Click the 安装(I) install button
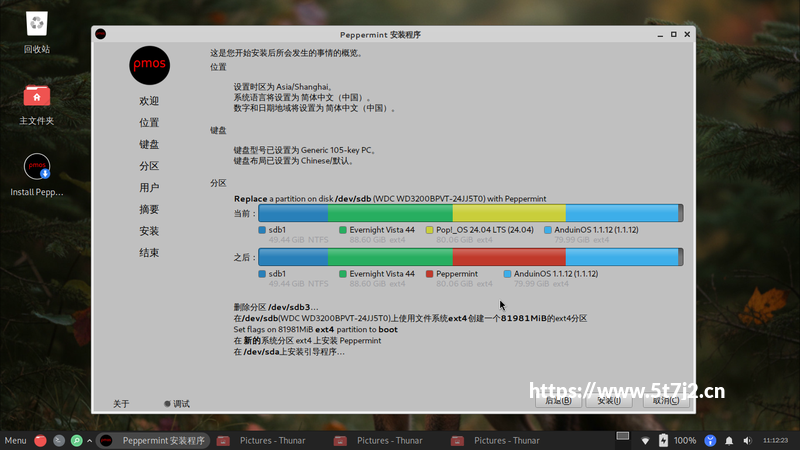This screenshot has height=450, width=800. pos(609,401)
